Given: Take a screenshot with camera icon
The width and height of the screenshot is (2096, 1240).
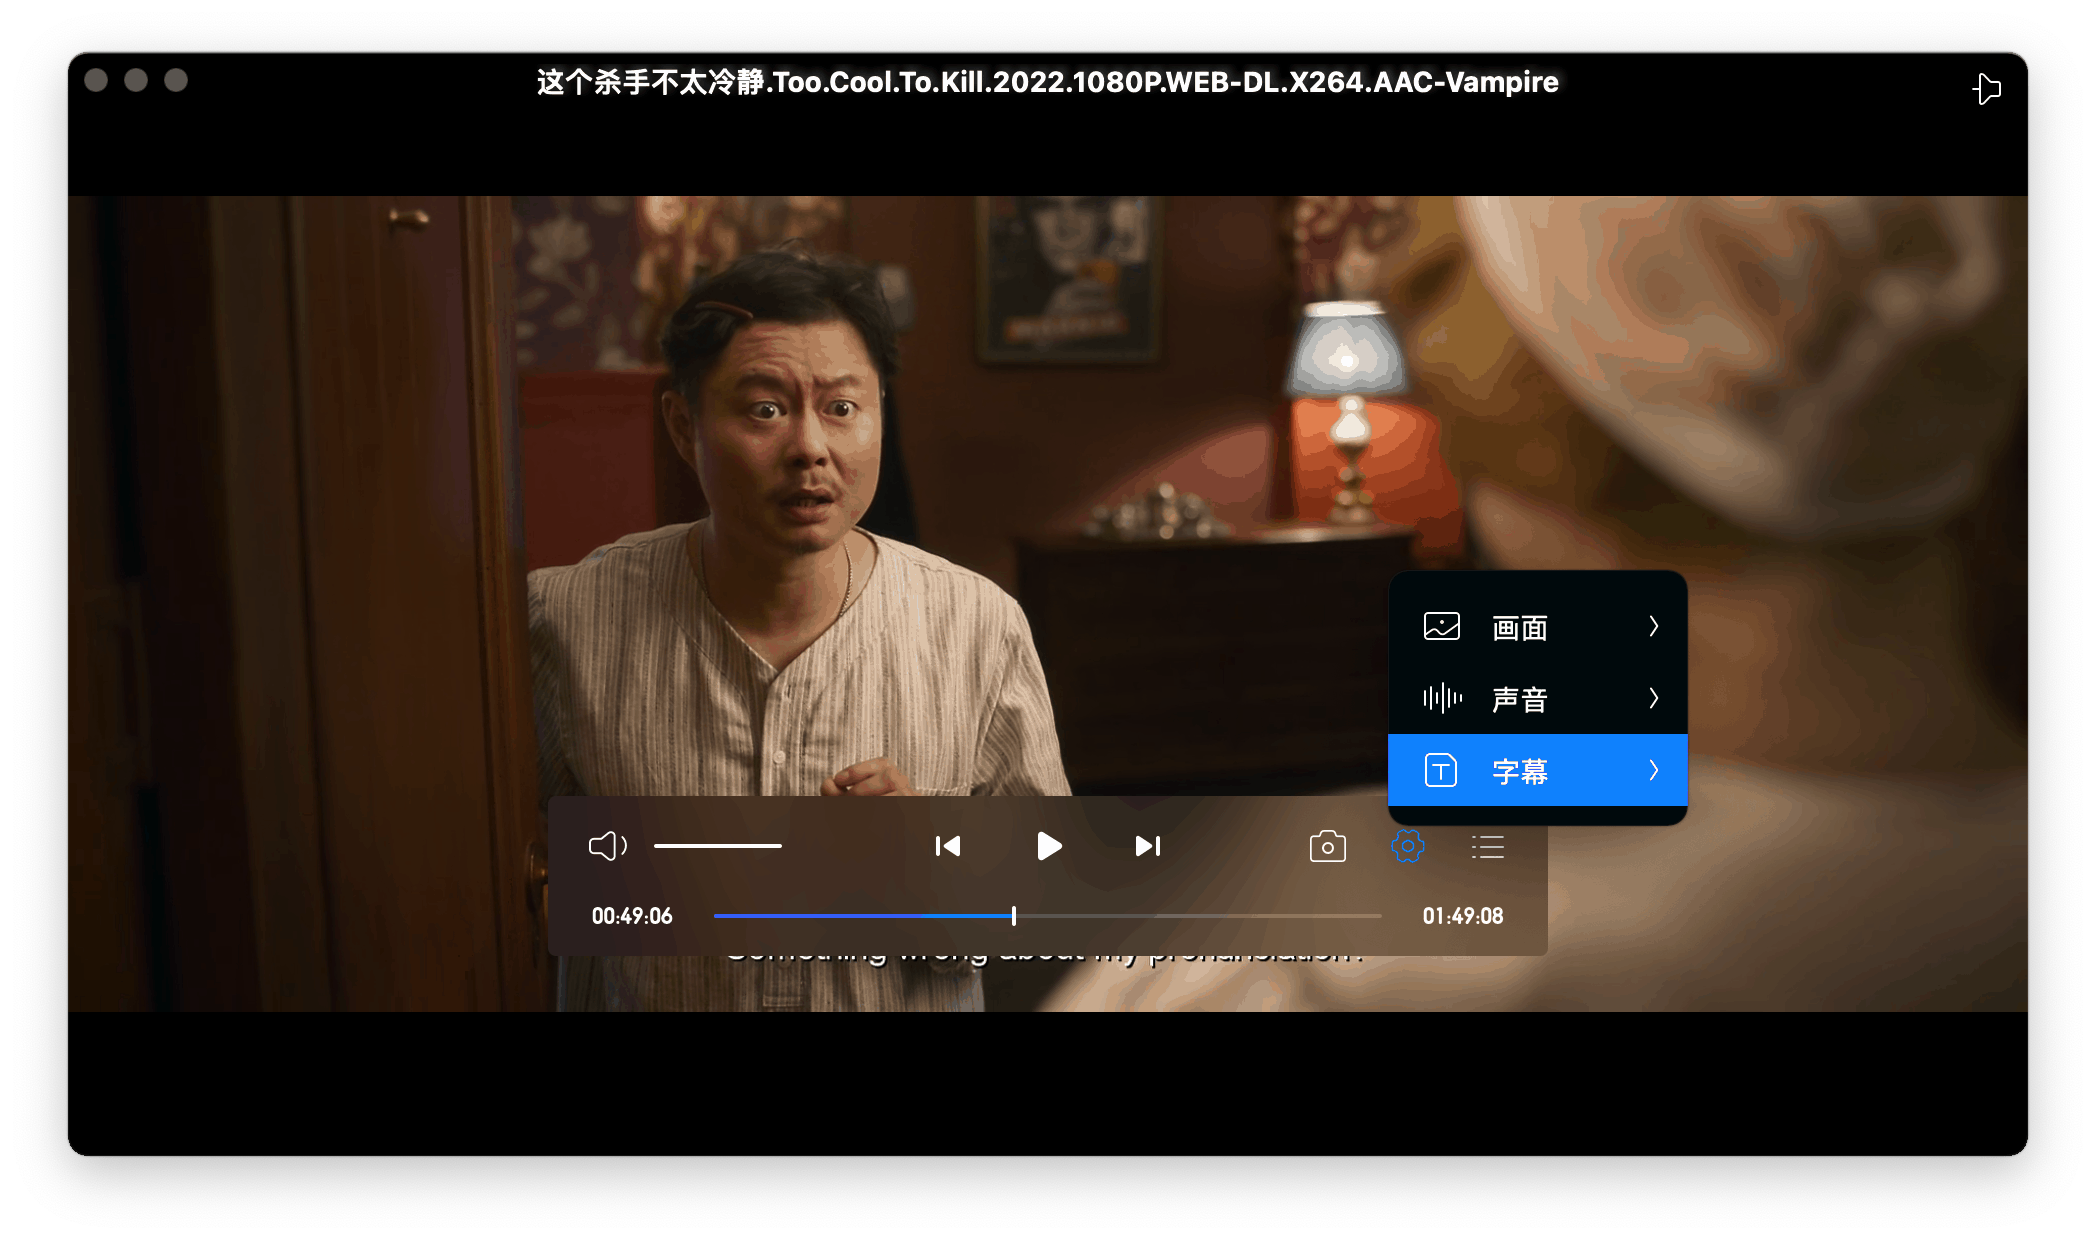Looking at the screenshot, I should tap(1327, 846).
